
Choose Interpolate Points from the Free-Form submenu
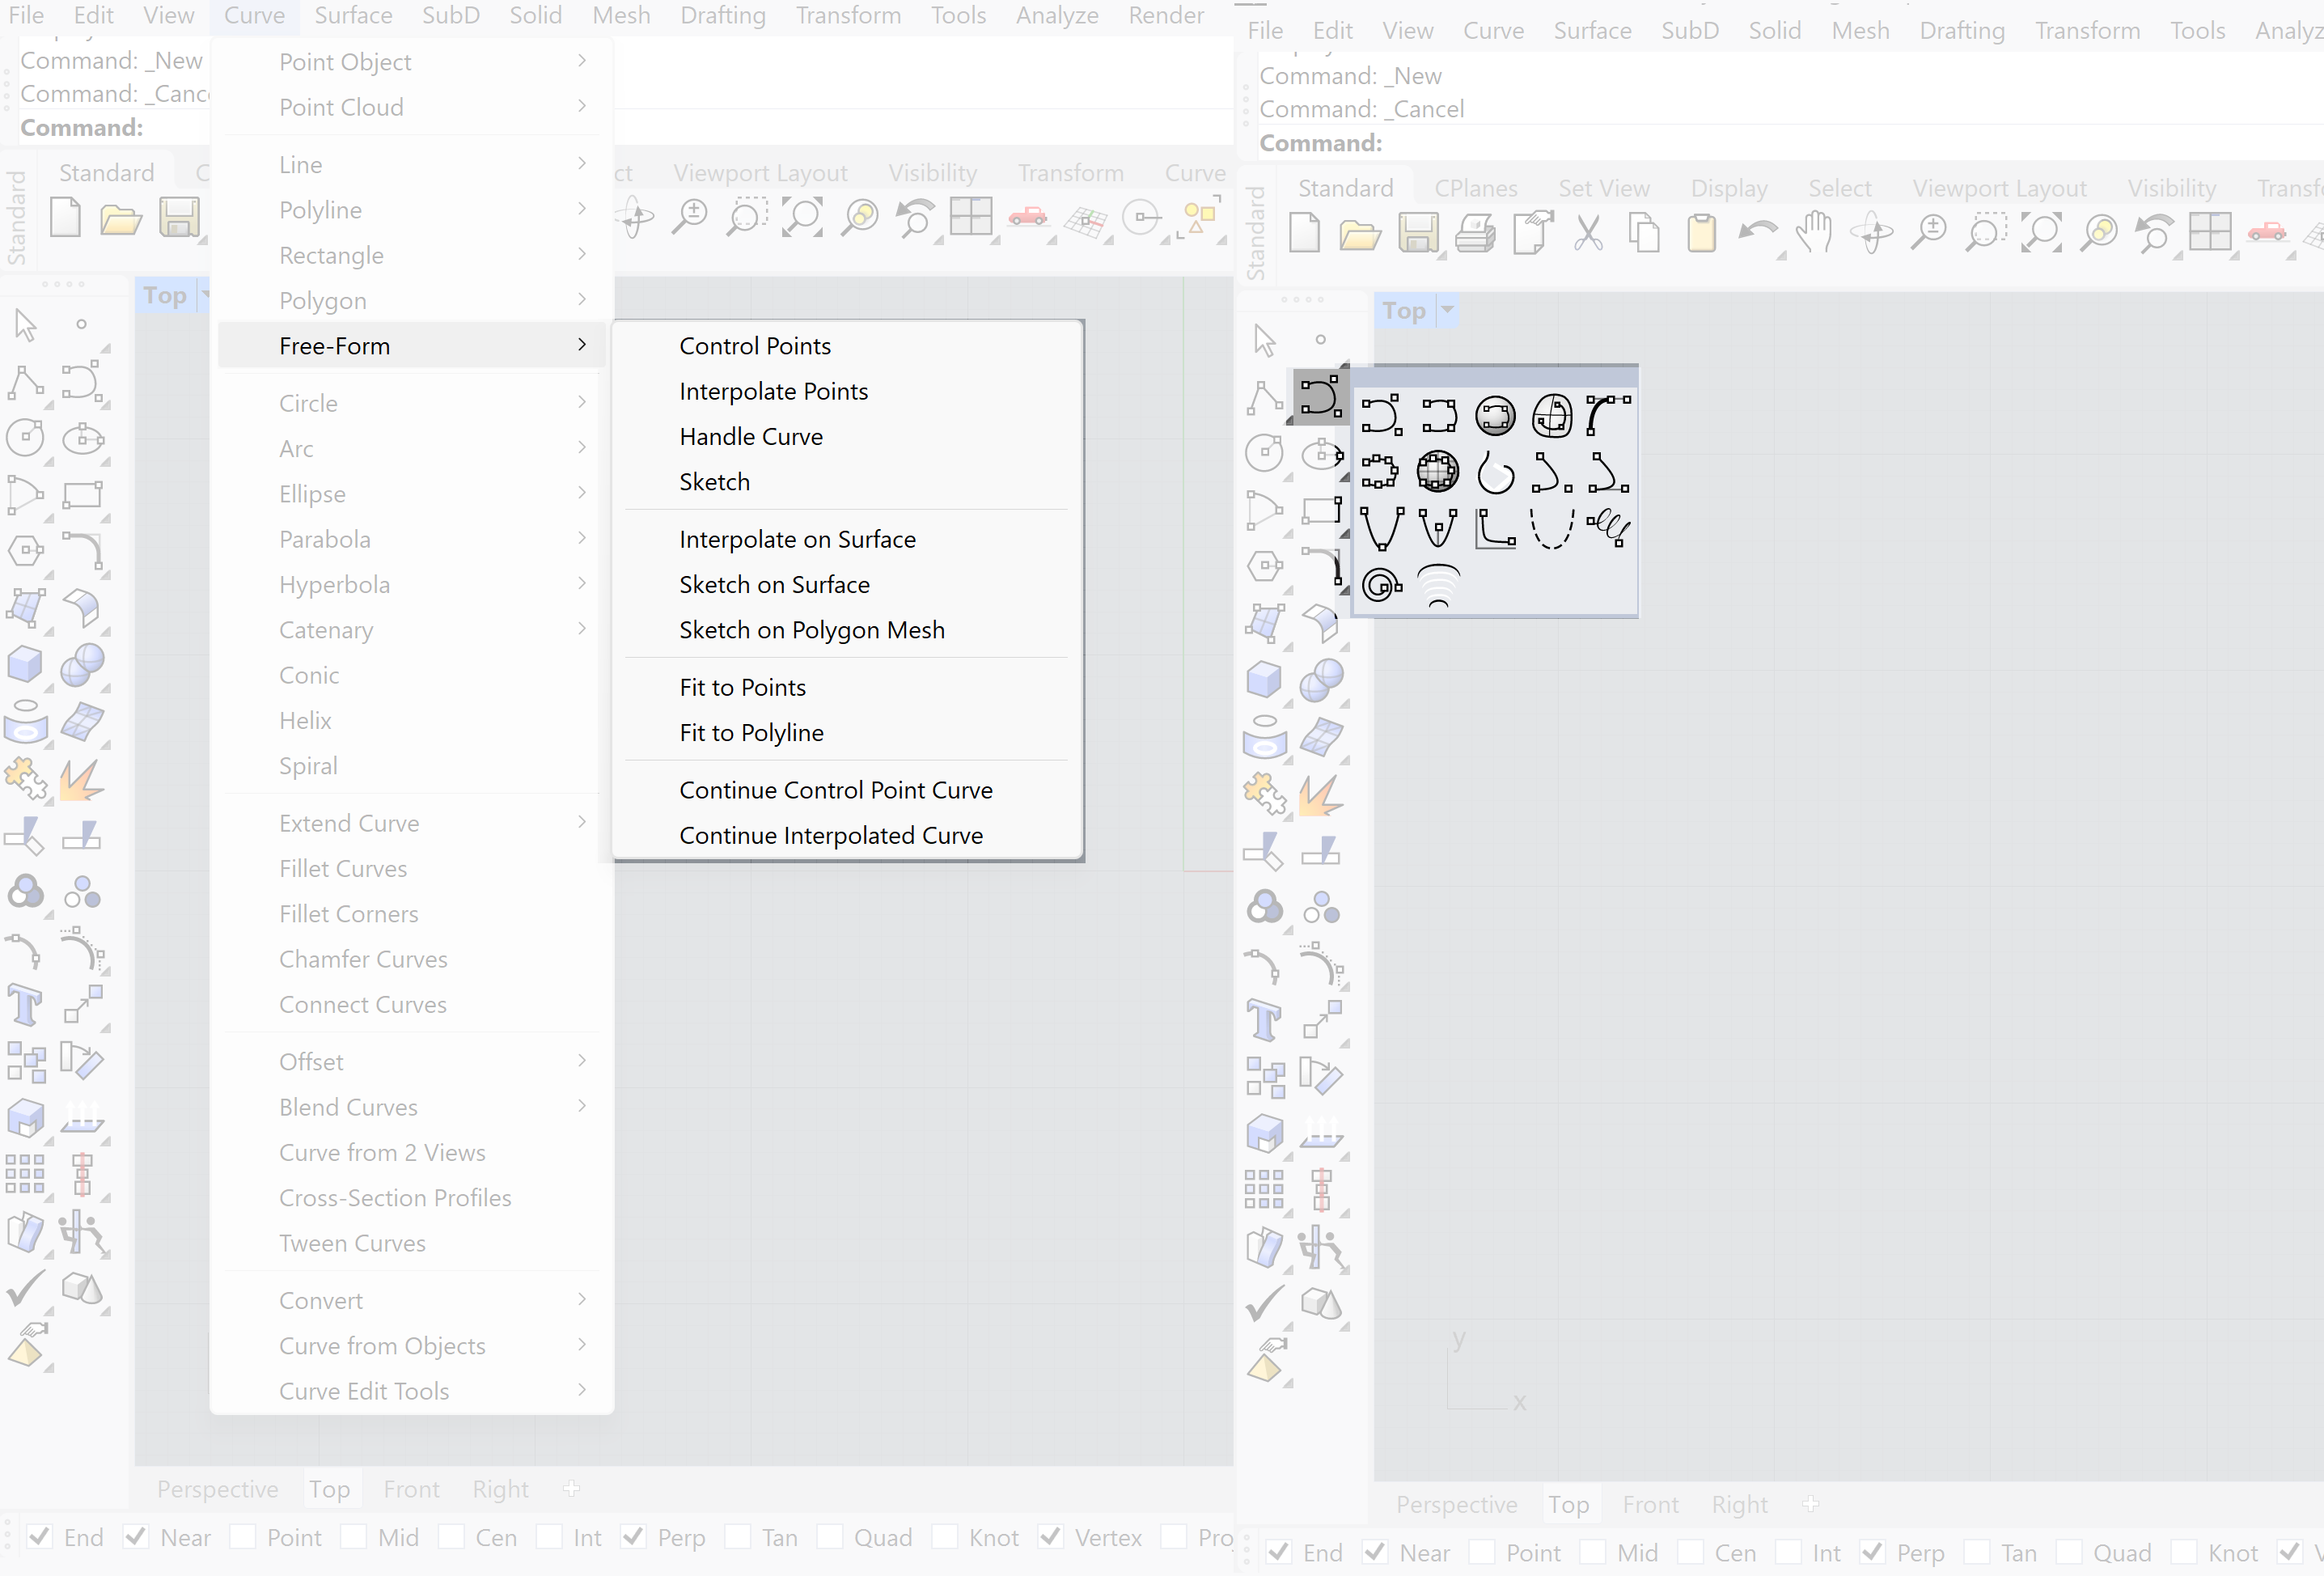click(773, 391)
